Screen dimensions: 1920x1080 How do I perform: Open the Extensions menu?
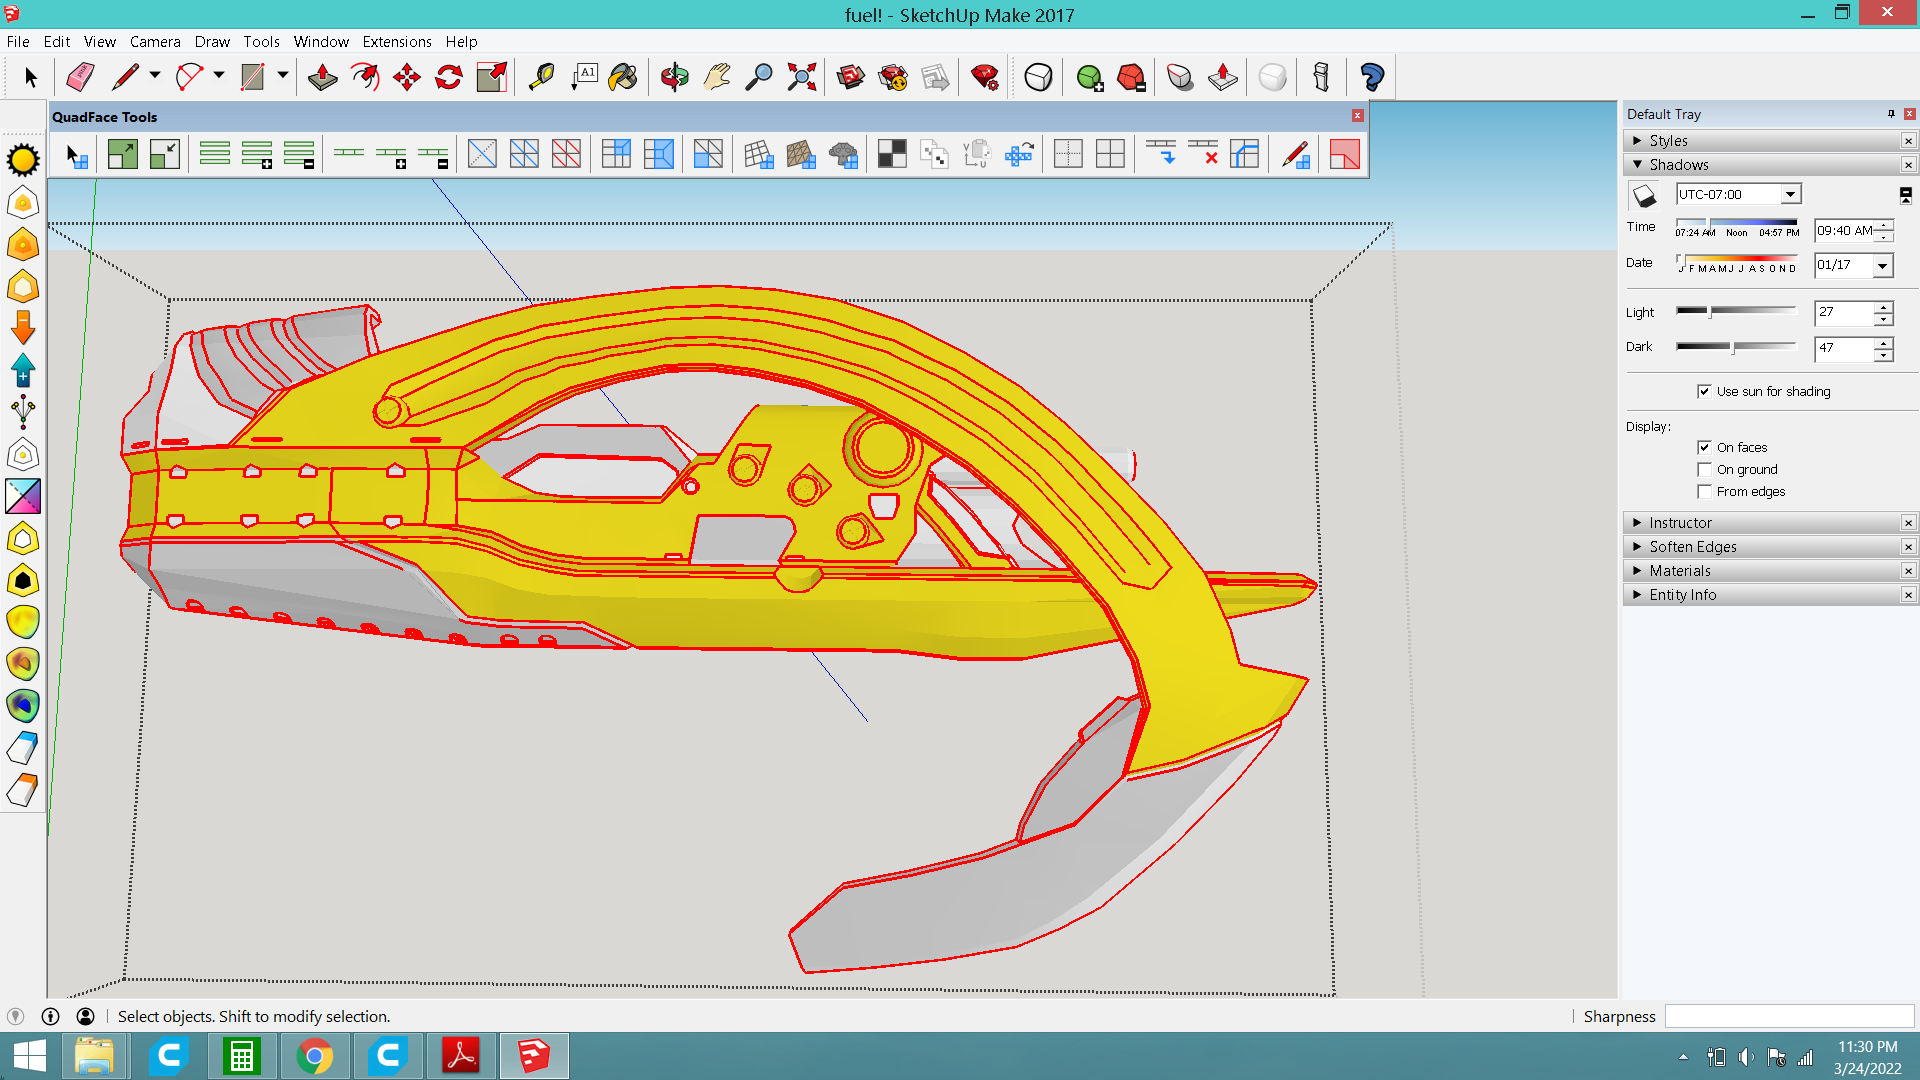(396, 41)
